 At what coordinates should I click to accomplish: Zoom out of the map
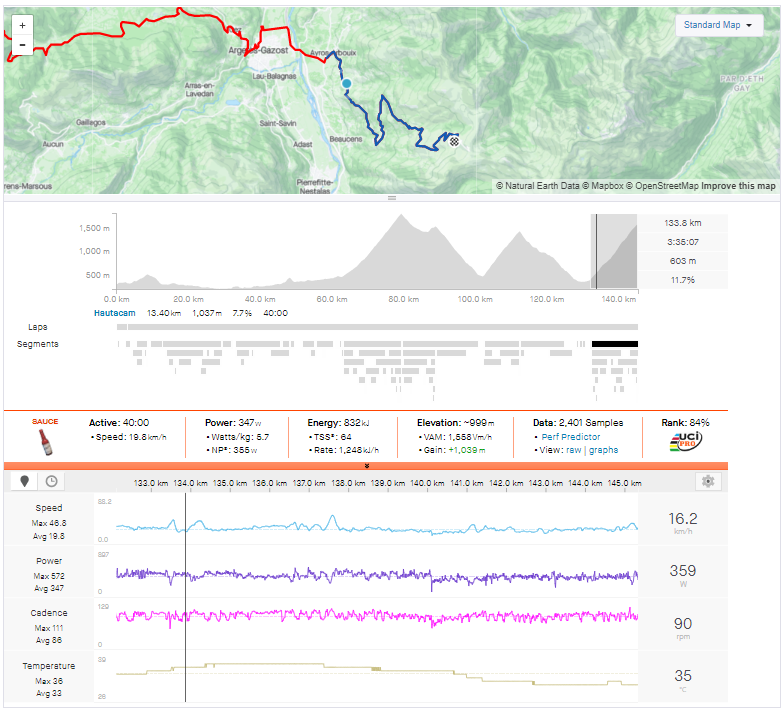click(22, 44)
